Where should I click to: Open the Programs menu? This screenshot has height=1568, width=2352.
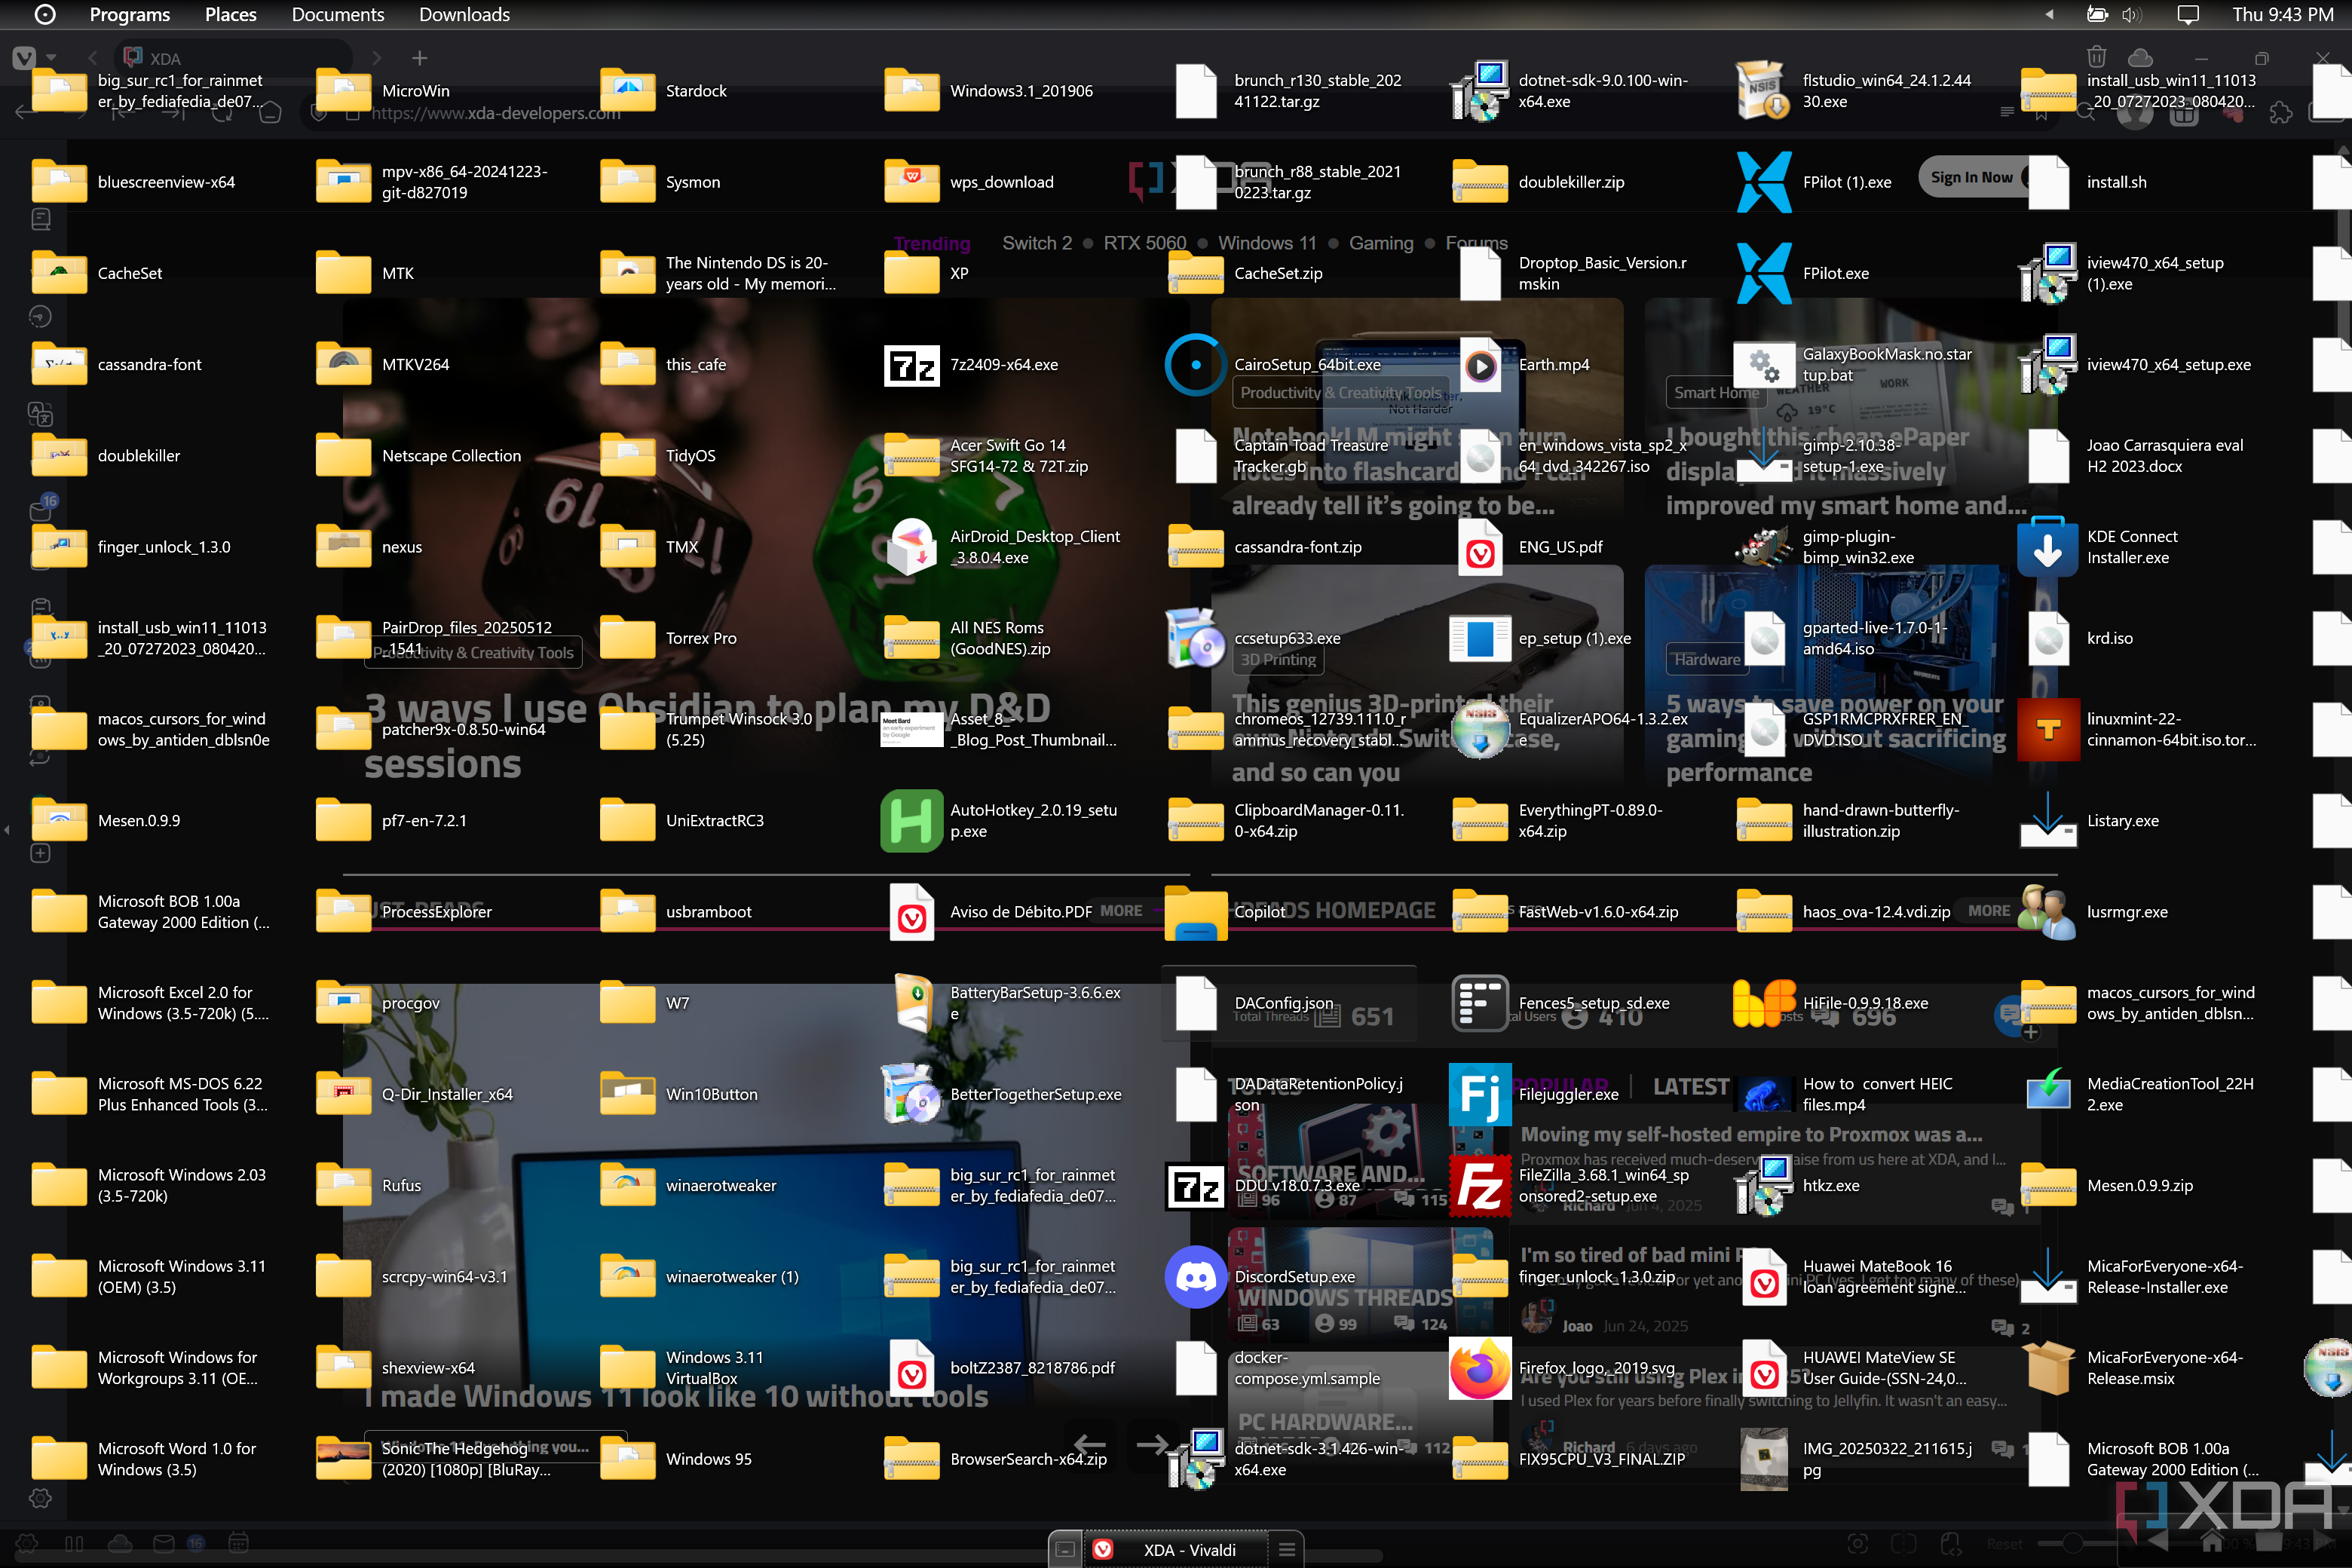pos(130,15)
